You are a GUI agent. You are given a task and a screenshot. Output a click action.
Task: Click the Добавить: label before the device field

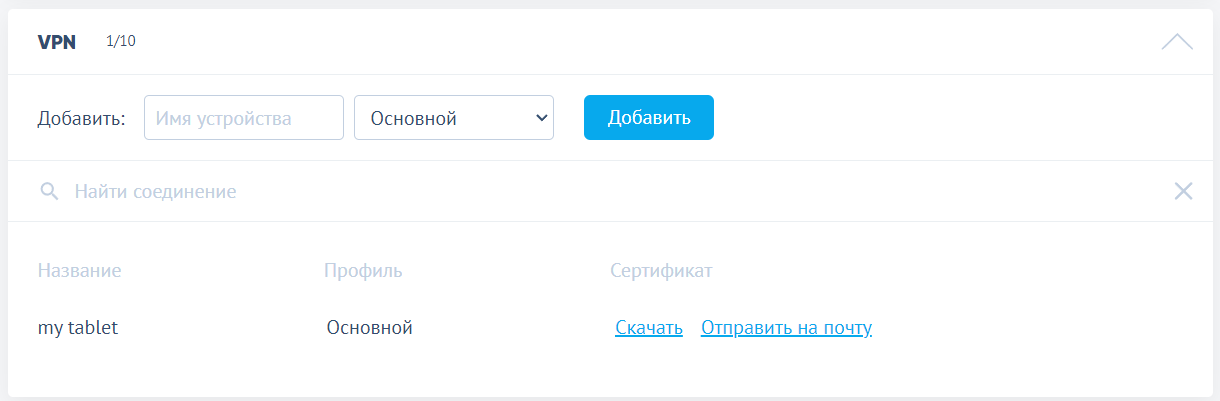(81, 118)
